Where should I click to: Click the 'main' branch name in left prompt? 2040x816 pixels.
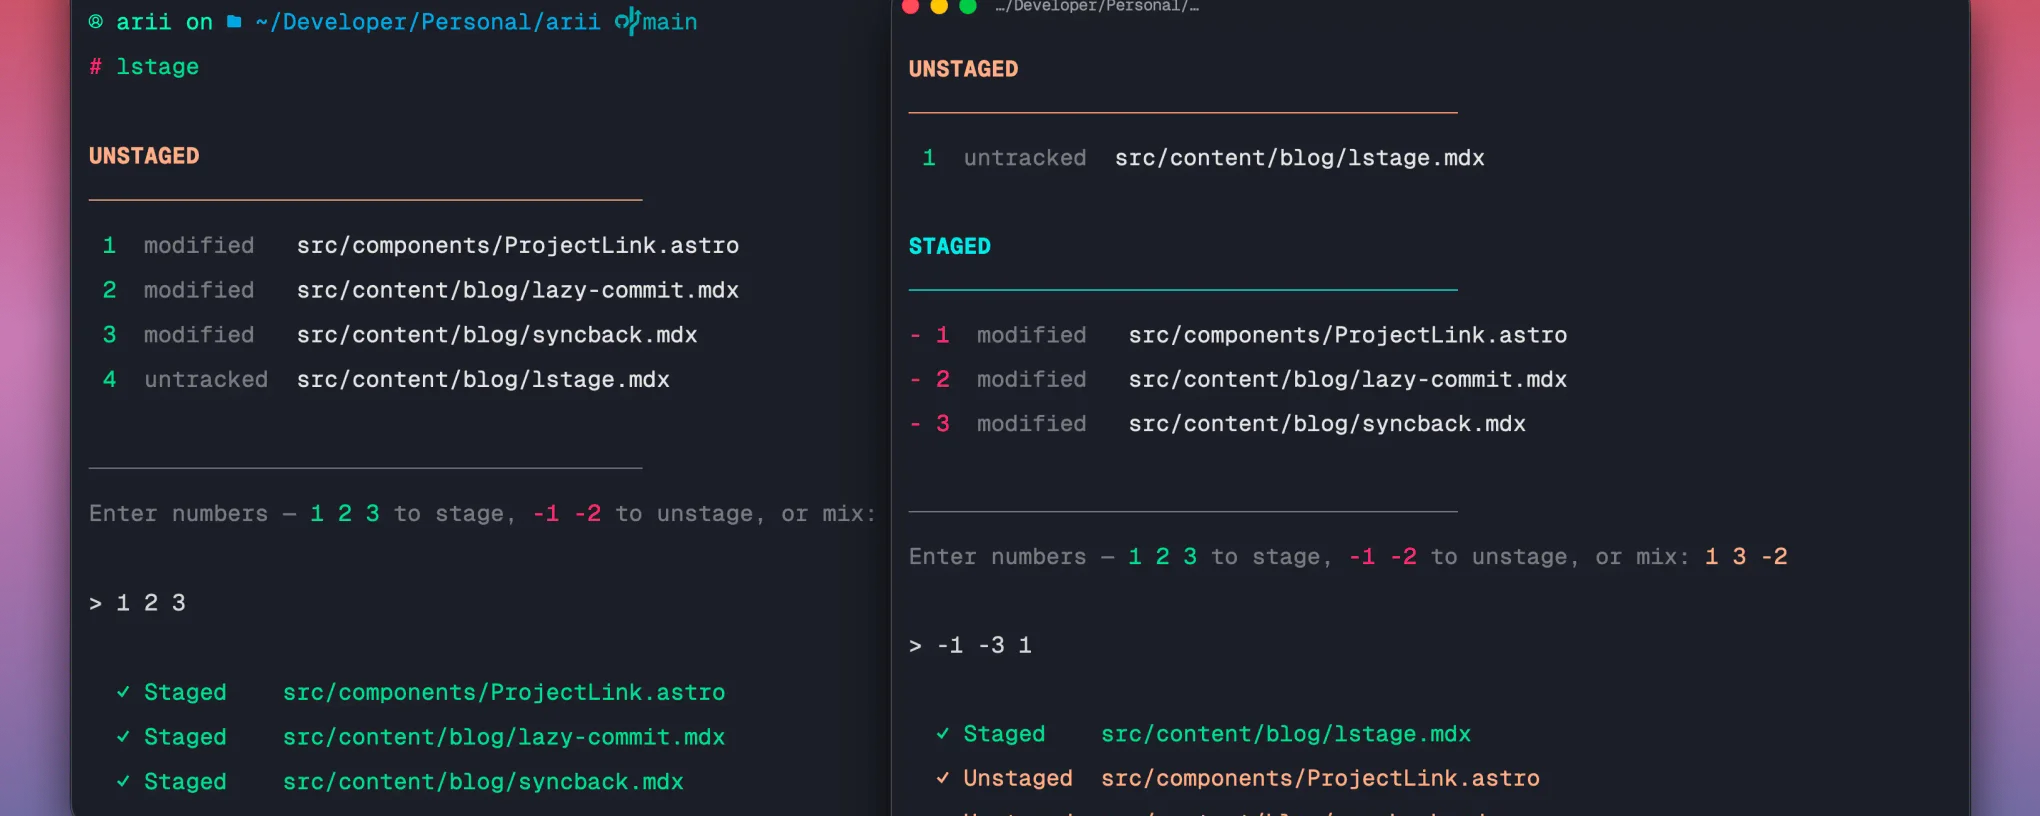670,22
